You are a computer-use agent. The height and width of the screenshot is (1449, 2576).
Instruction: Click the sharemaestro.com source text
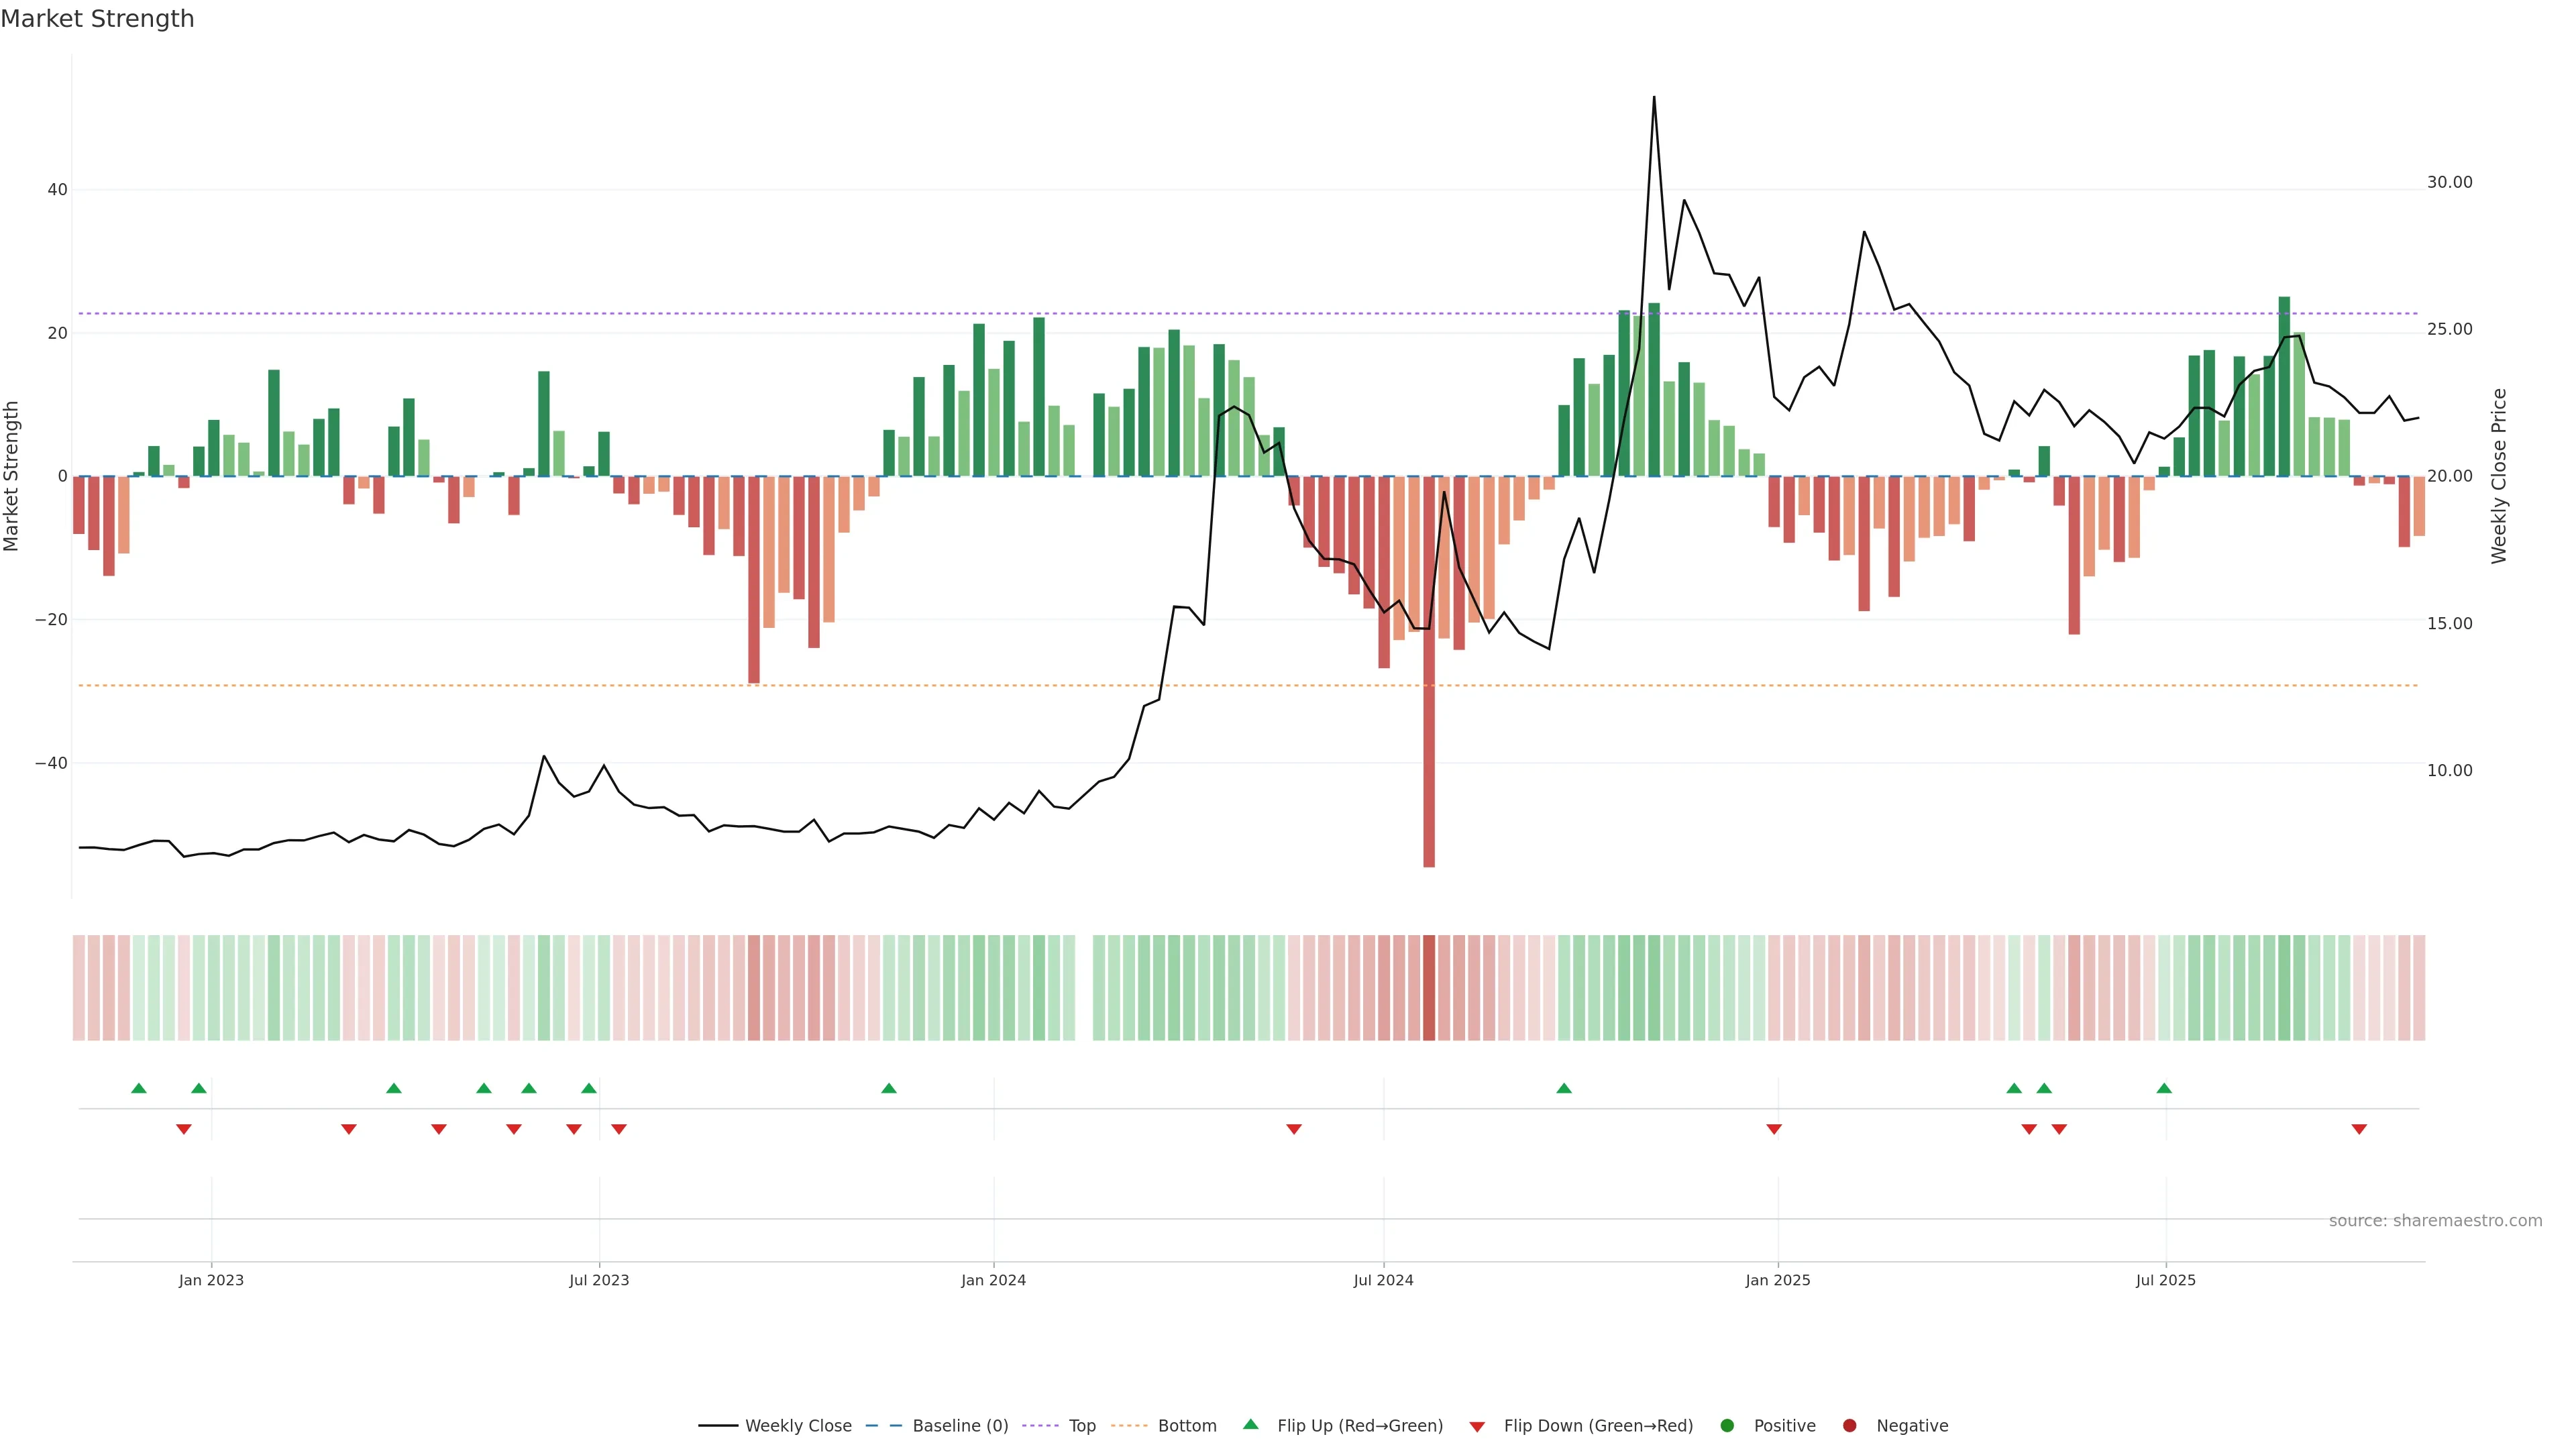tap(2435, 1221)
